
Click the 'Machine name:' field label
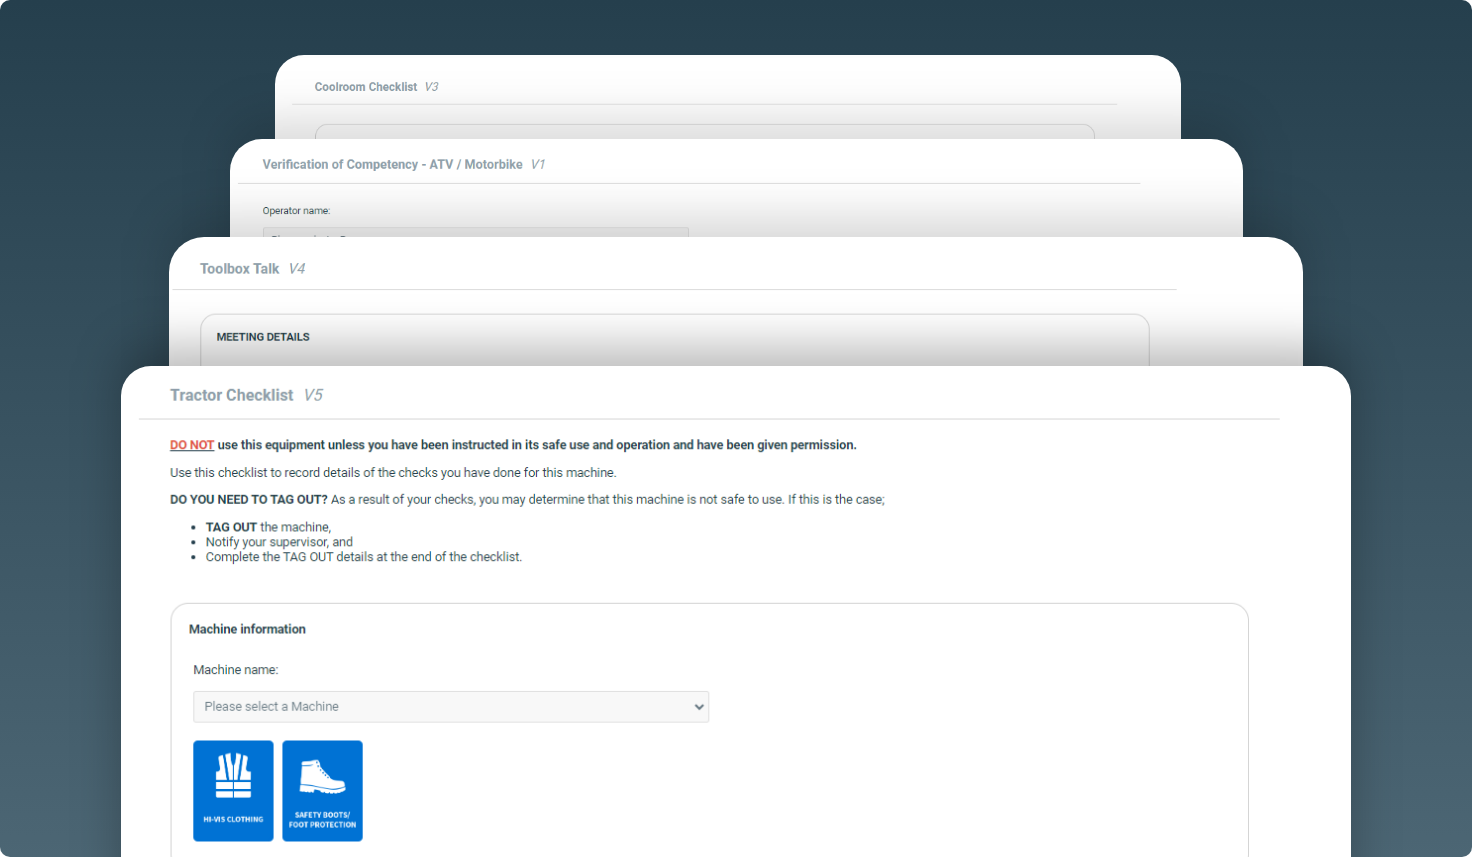(x=236, y=670)
